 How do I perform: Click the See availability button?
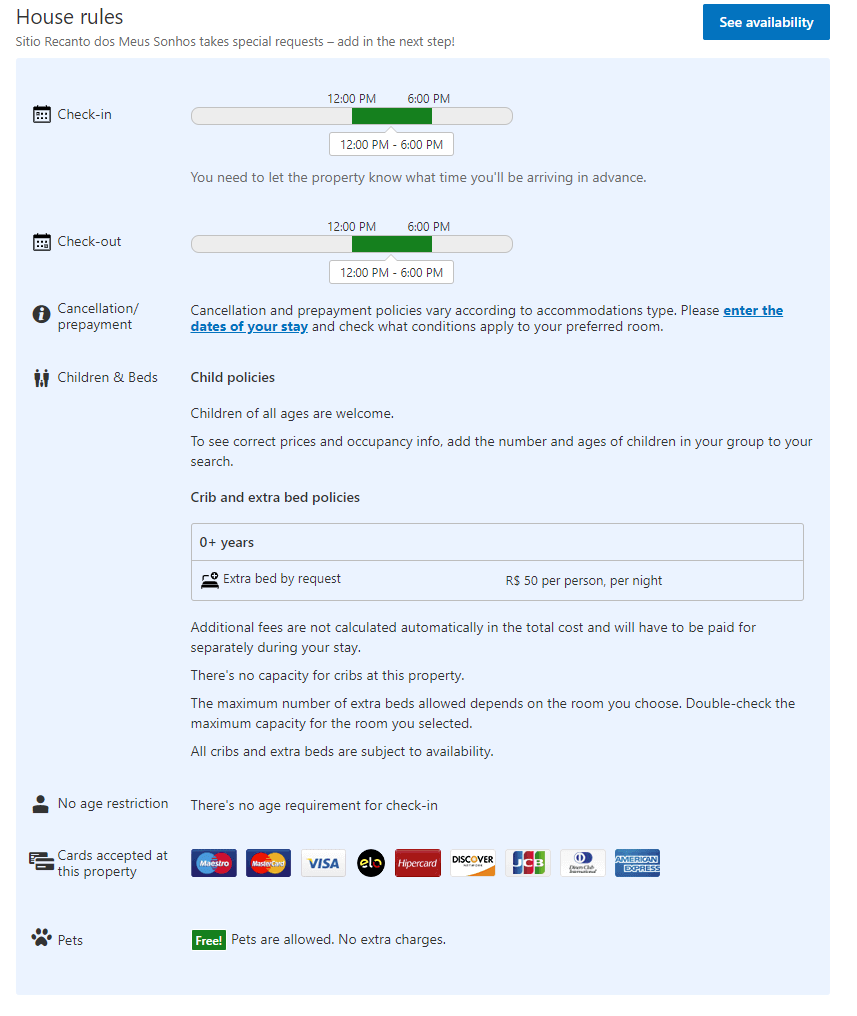pos(766,22)
